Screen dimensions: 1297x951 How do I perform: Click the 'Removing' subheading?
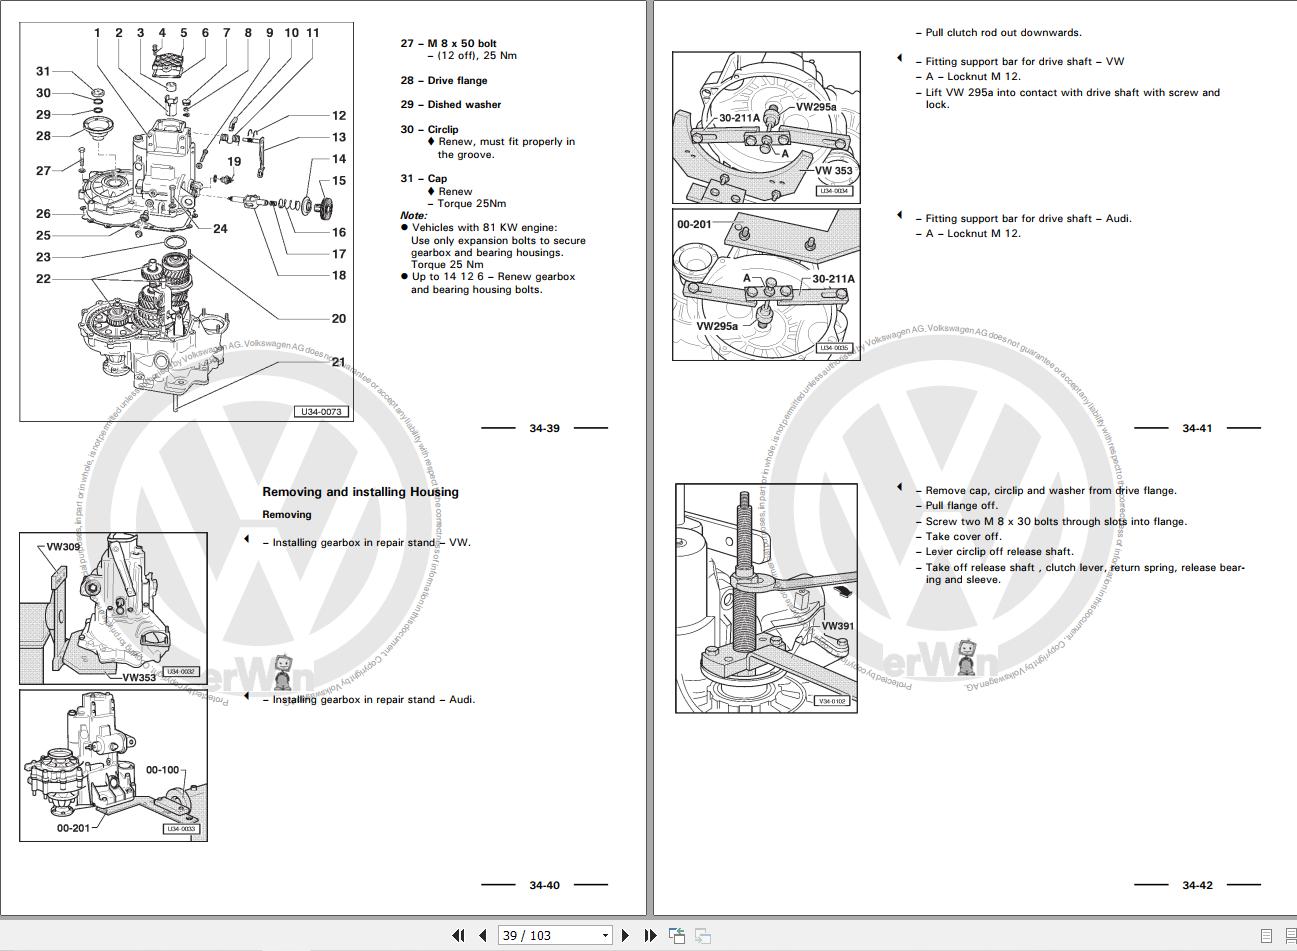coord(287,515)
